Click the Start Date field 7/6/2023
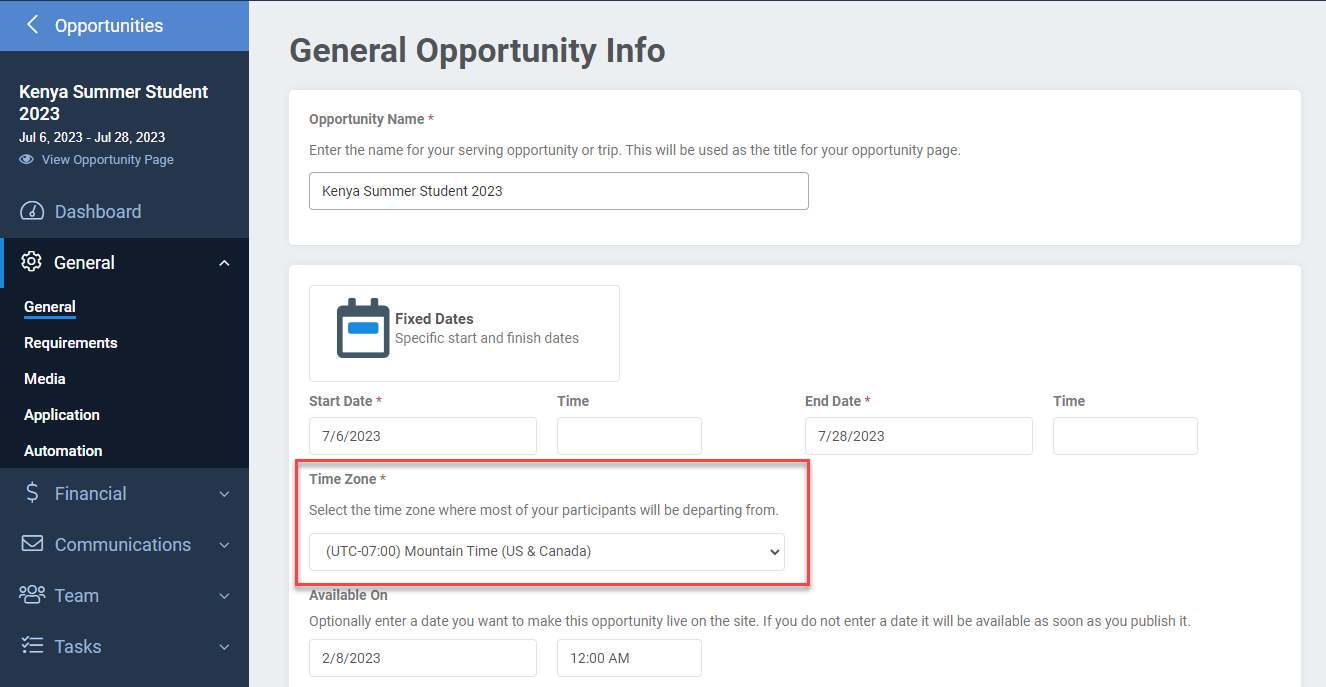 (423, 436)
